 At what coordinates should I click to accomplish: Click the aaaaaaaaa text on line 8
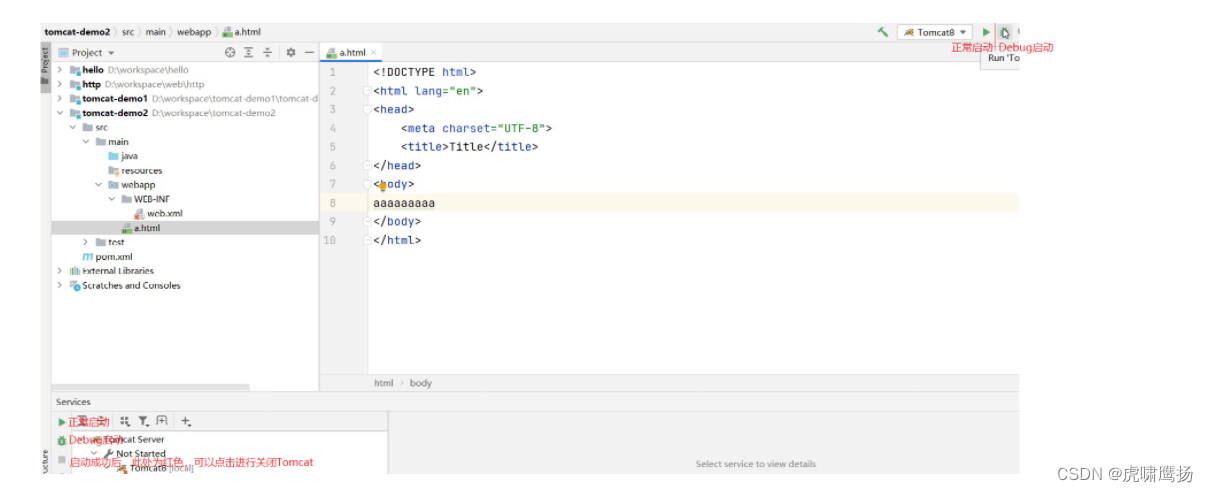coord(404,203)
